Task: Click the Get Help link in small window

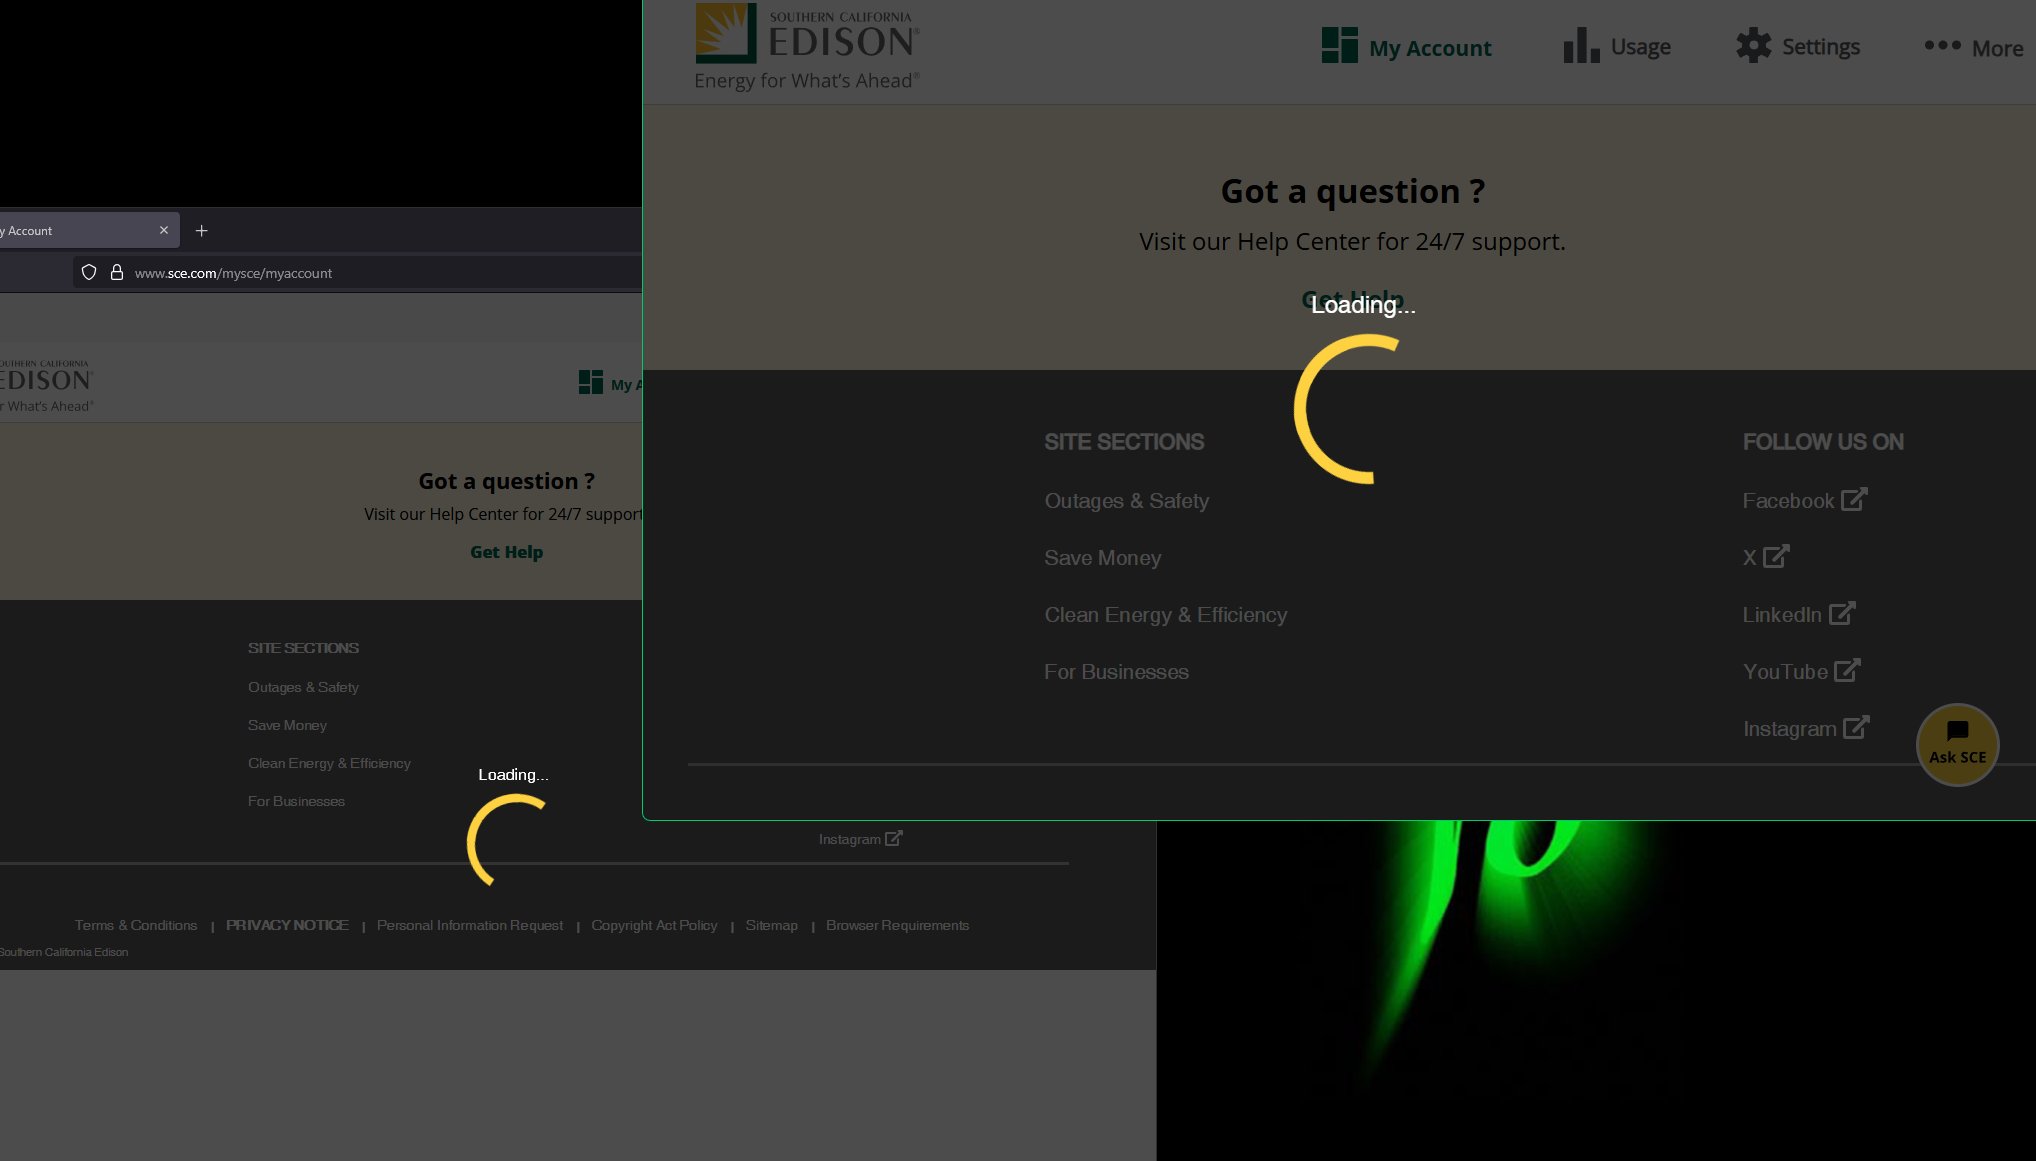Action: click(506, 552)
